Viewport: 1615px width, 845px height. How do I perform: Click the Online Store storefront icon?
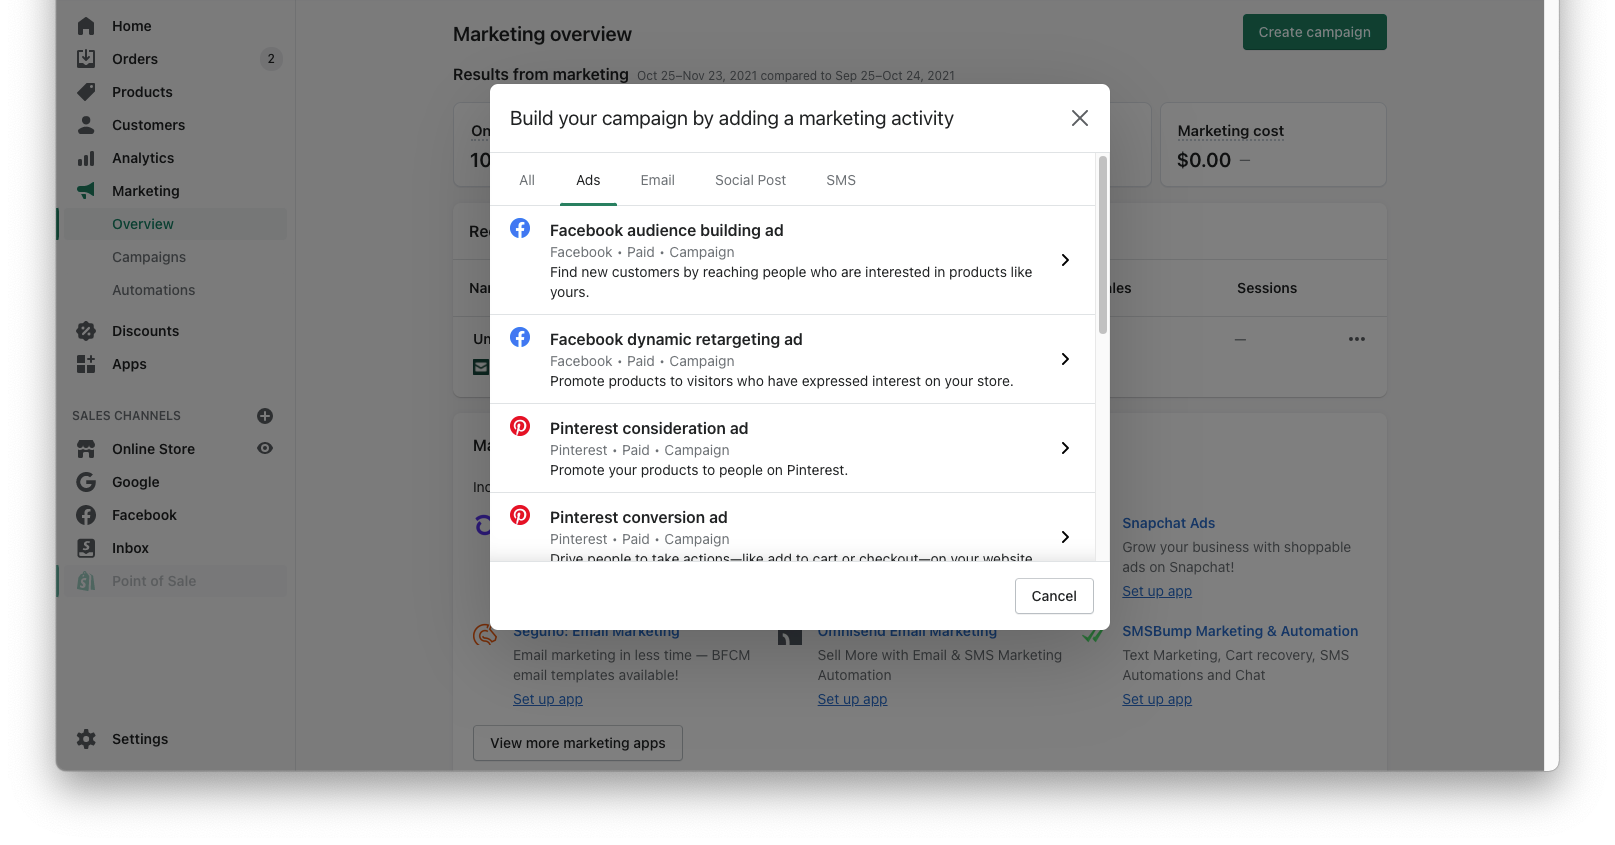click(x=86, y=449)
